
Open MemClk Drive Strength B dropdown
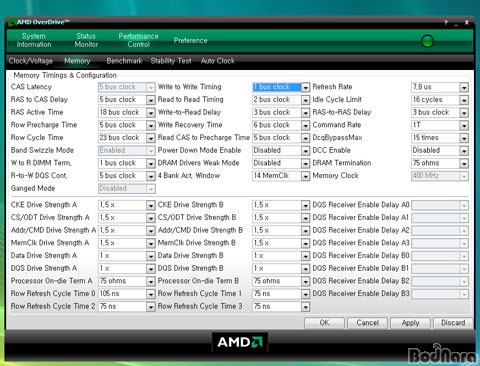tap(305, 243)
